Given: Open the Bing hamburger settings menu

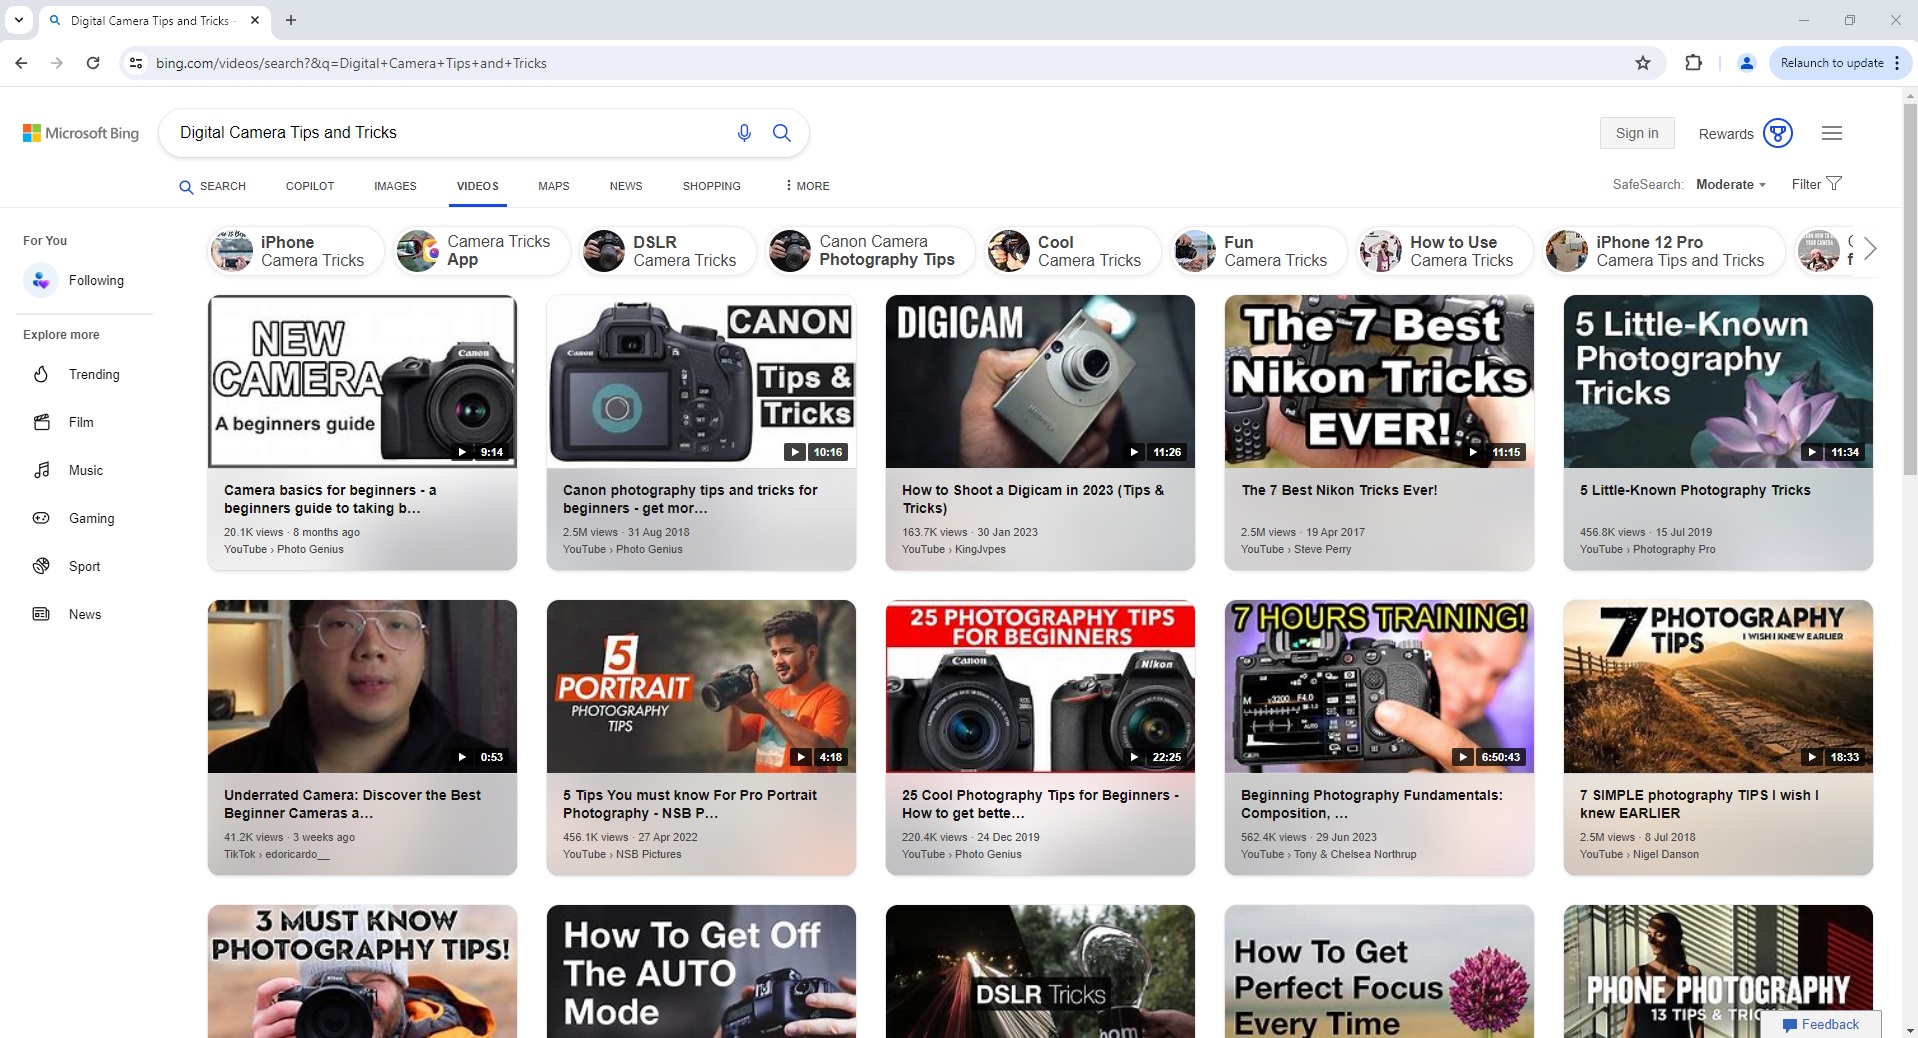Looking at the screenshot, I should point(1832,132).
